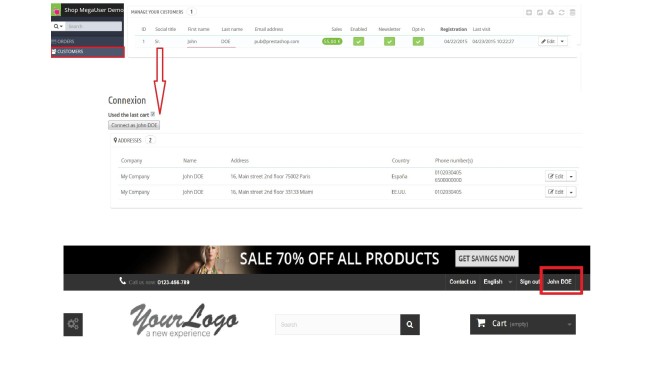Click the shopping cart icon

click(x=481, y=323)
